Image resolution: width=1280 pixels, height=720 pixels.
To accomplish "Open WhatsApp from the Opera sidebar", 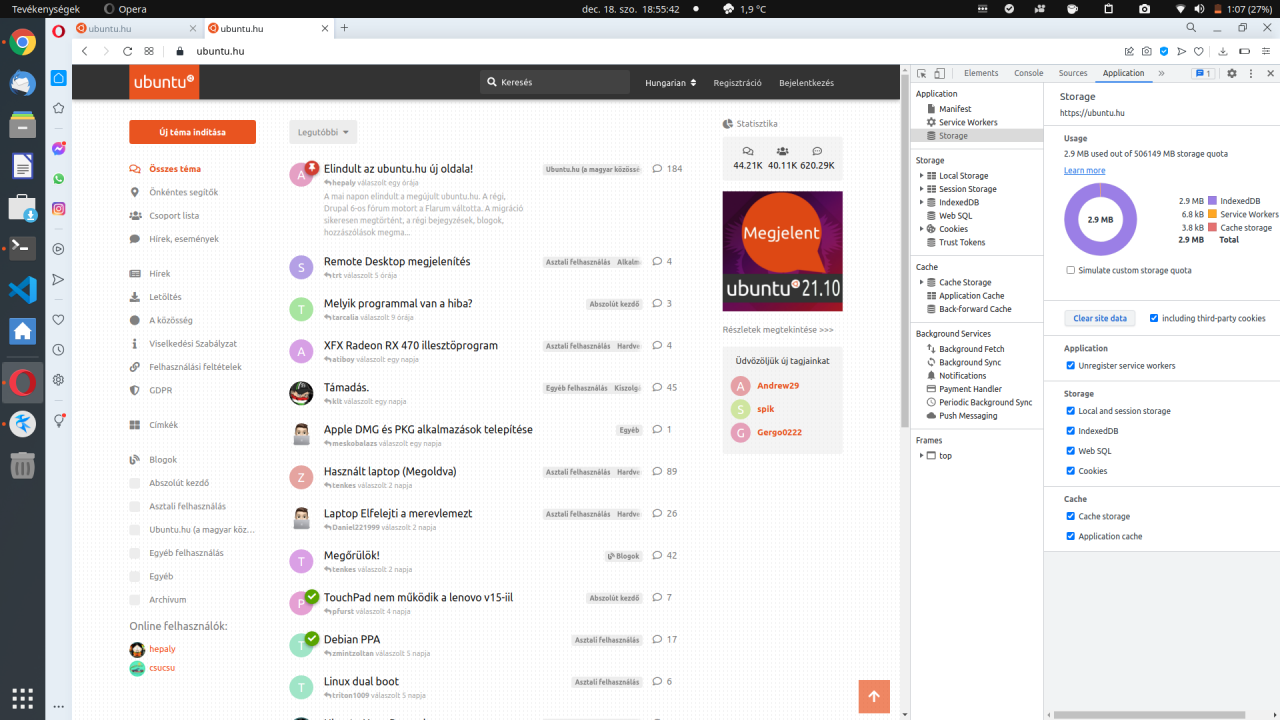I will 59,179.
